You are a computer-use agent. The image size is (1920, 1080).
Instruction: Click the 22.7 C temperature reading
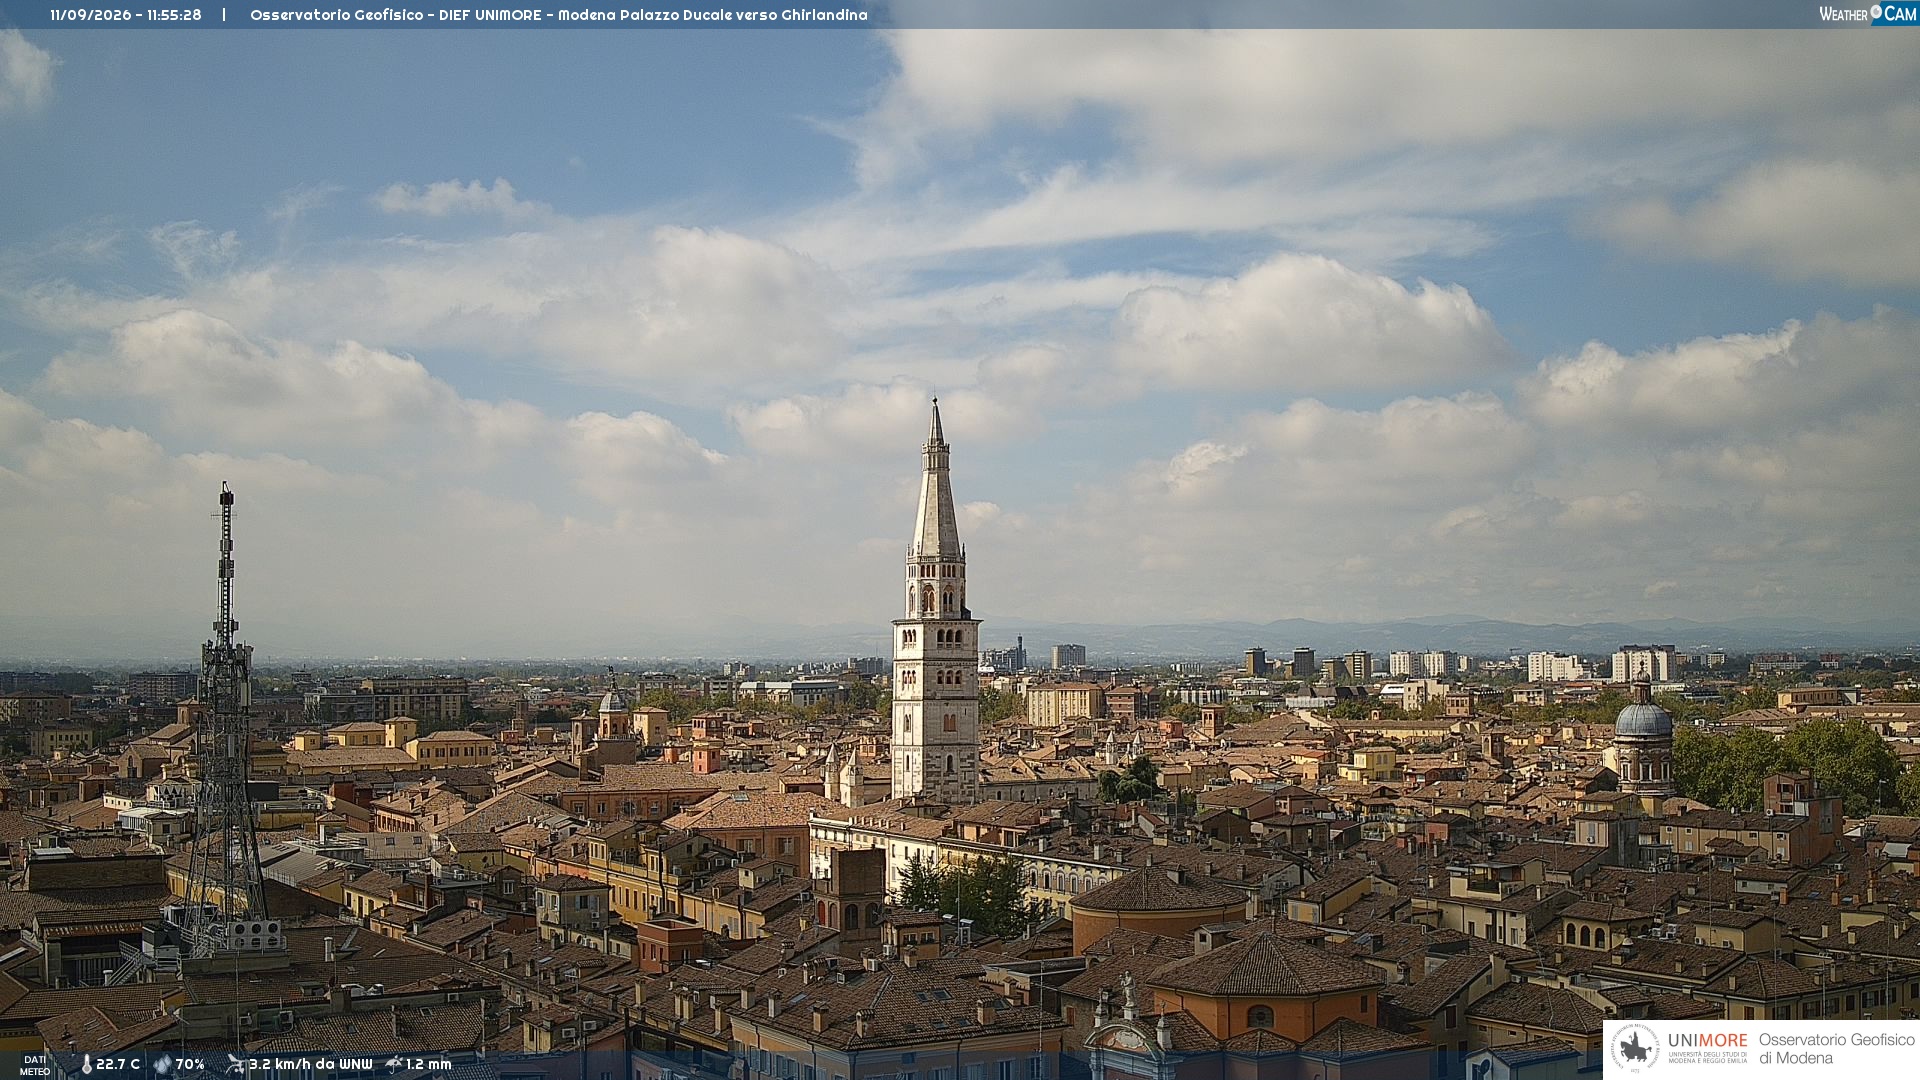tap(118, 1064)
